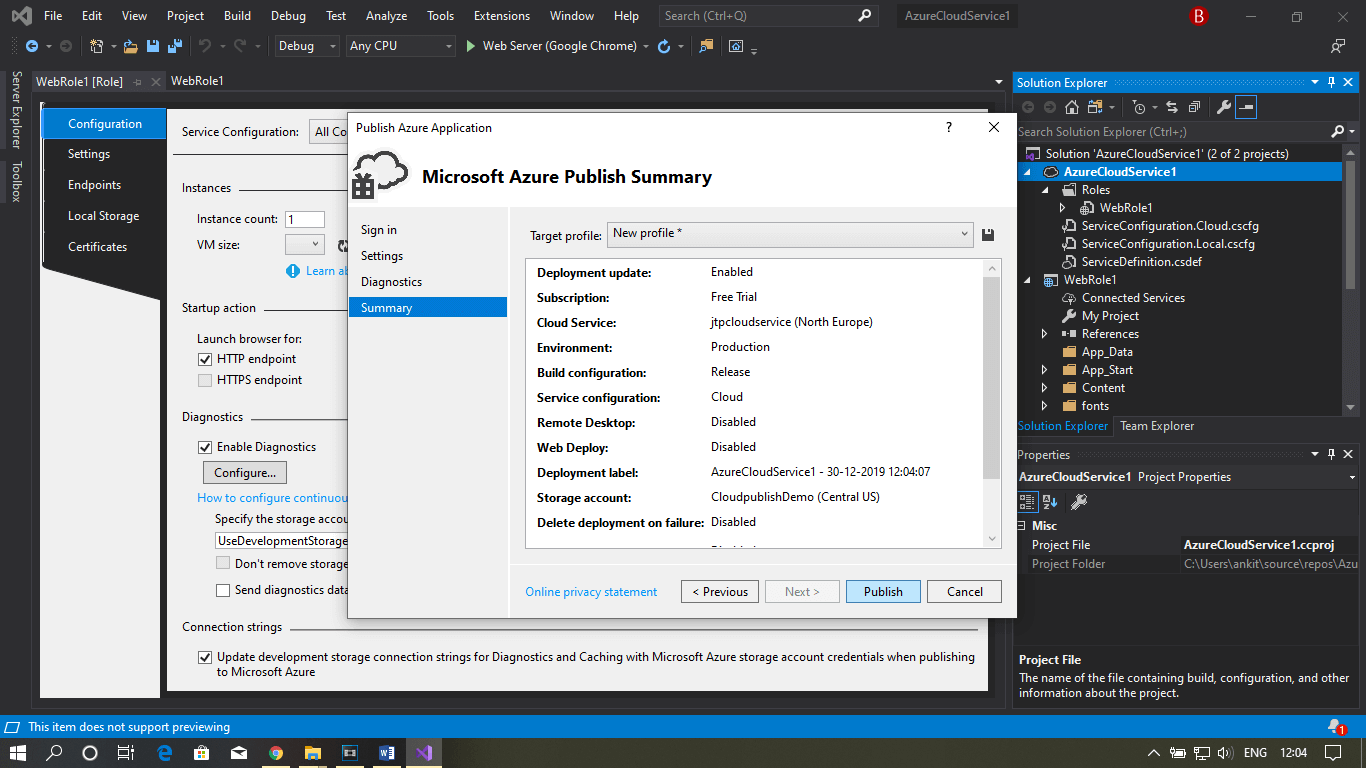This screenshot has width=1366, height=768.
Task: Click the Save All toolbar icon
Action: tap(175, 46)
